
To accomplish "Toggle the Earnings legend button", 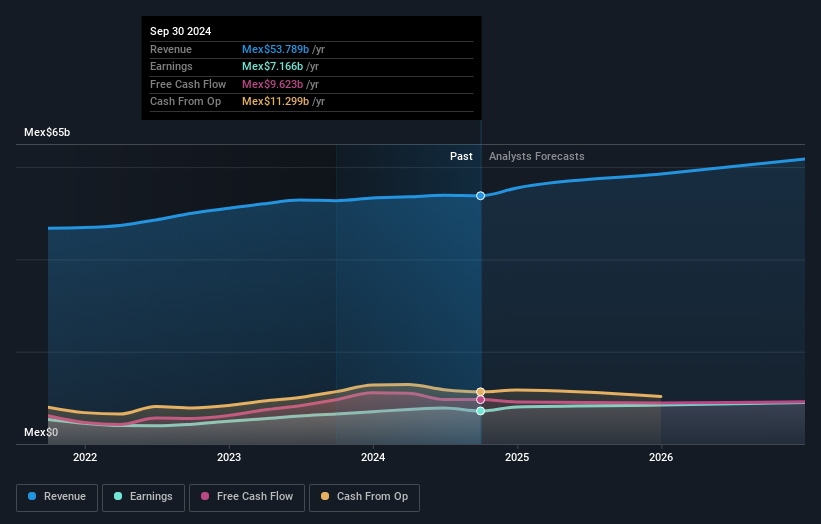I will point(143,497).
